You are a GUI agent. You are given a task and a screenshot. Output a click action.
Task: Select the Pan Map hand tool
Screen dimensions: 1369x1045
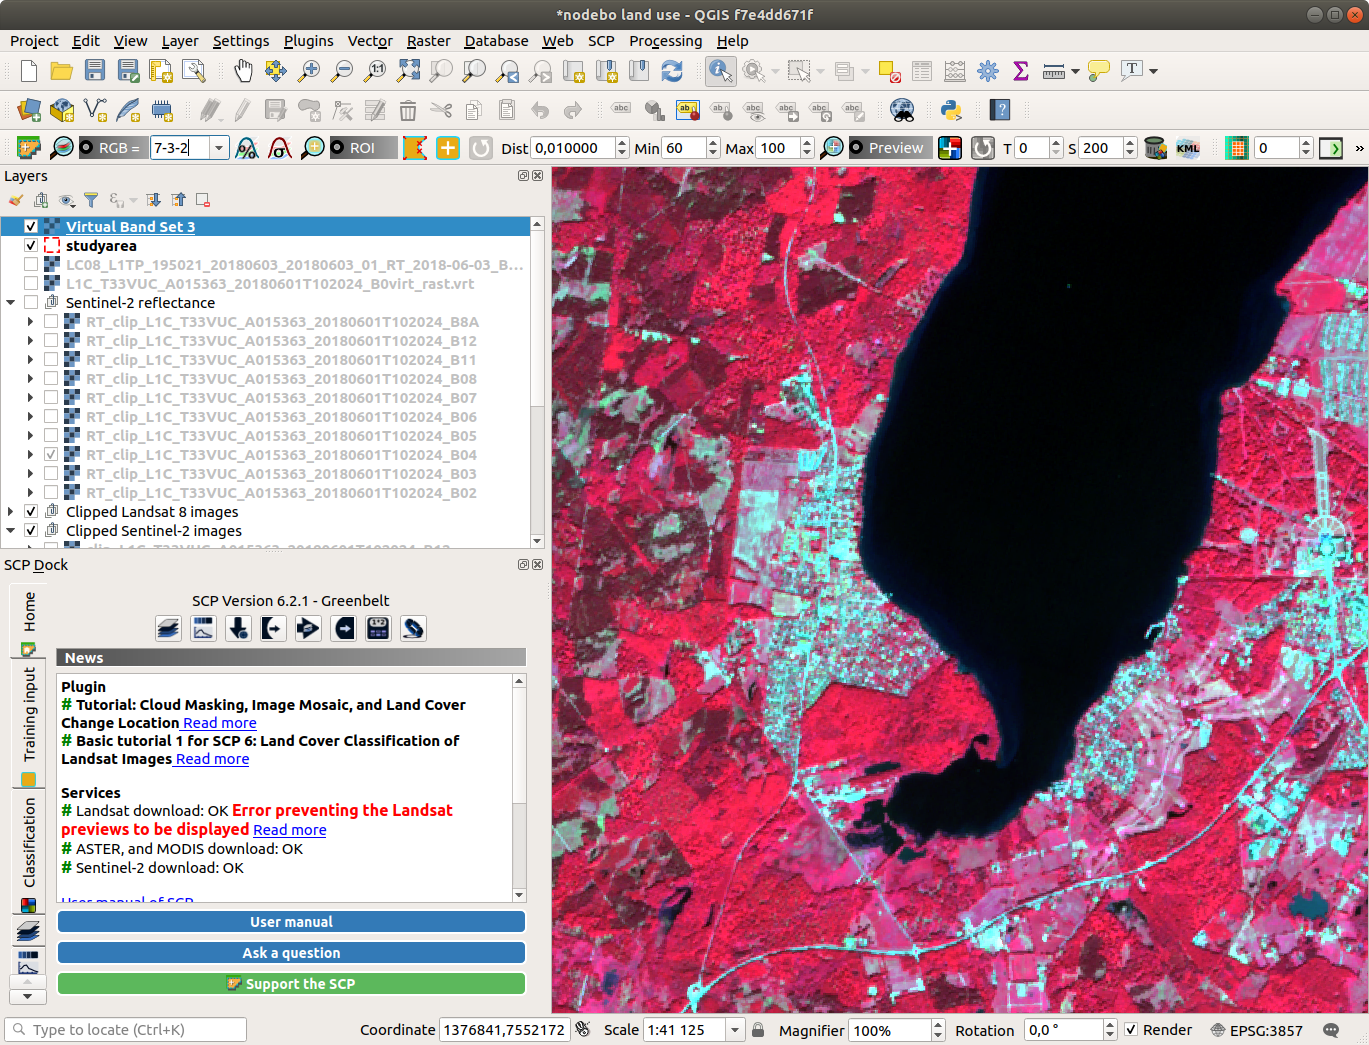(243, 71)
